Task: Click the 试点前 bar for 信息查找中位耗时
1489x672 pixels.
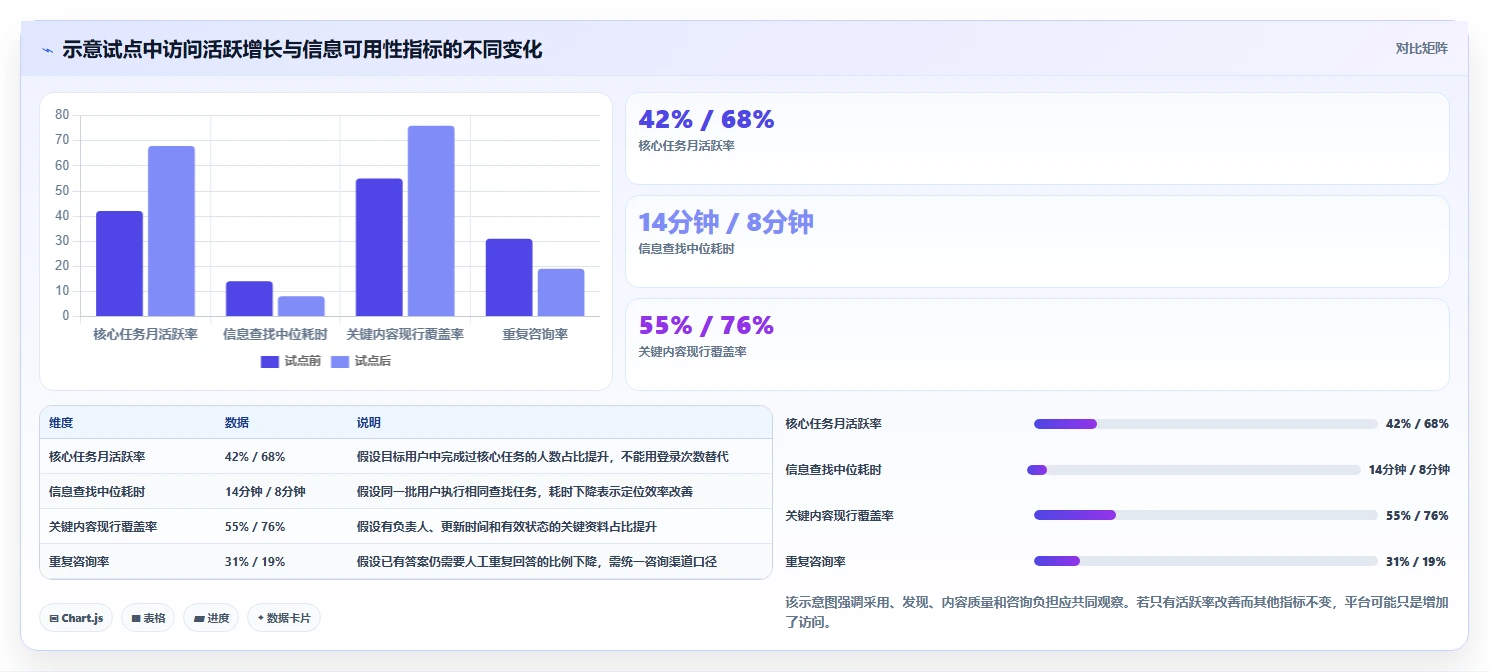Action: 249,299
